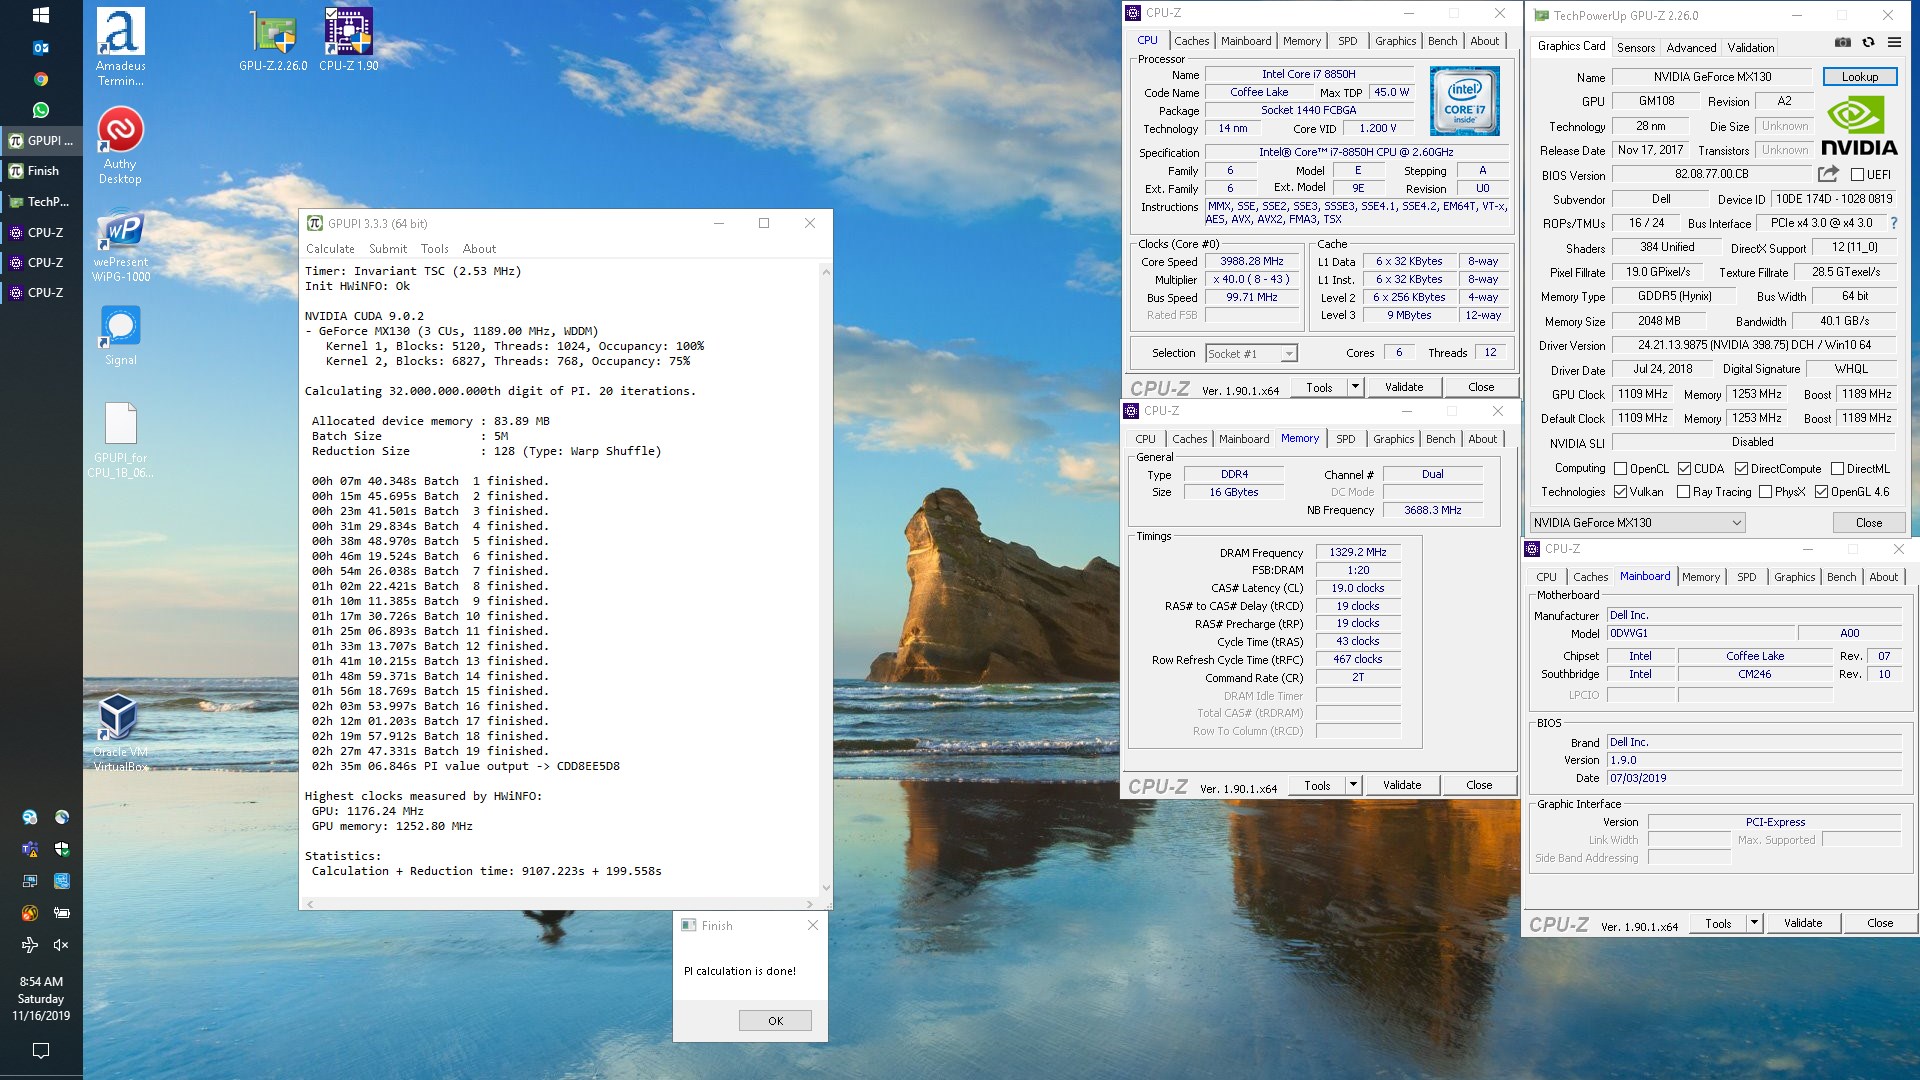This screenshot has height=1080, width=1920.
Task: Switch to the TechPowerUp GPU-Z taskbar entry
Action: (41, 201)
